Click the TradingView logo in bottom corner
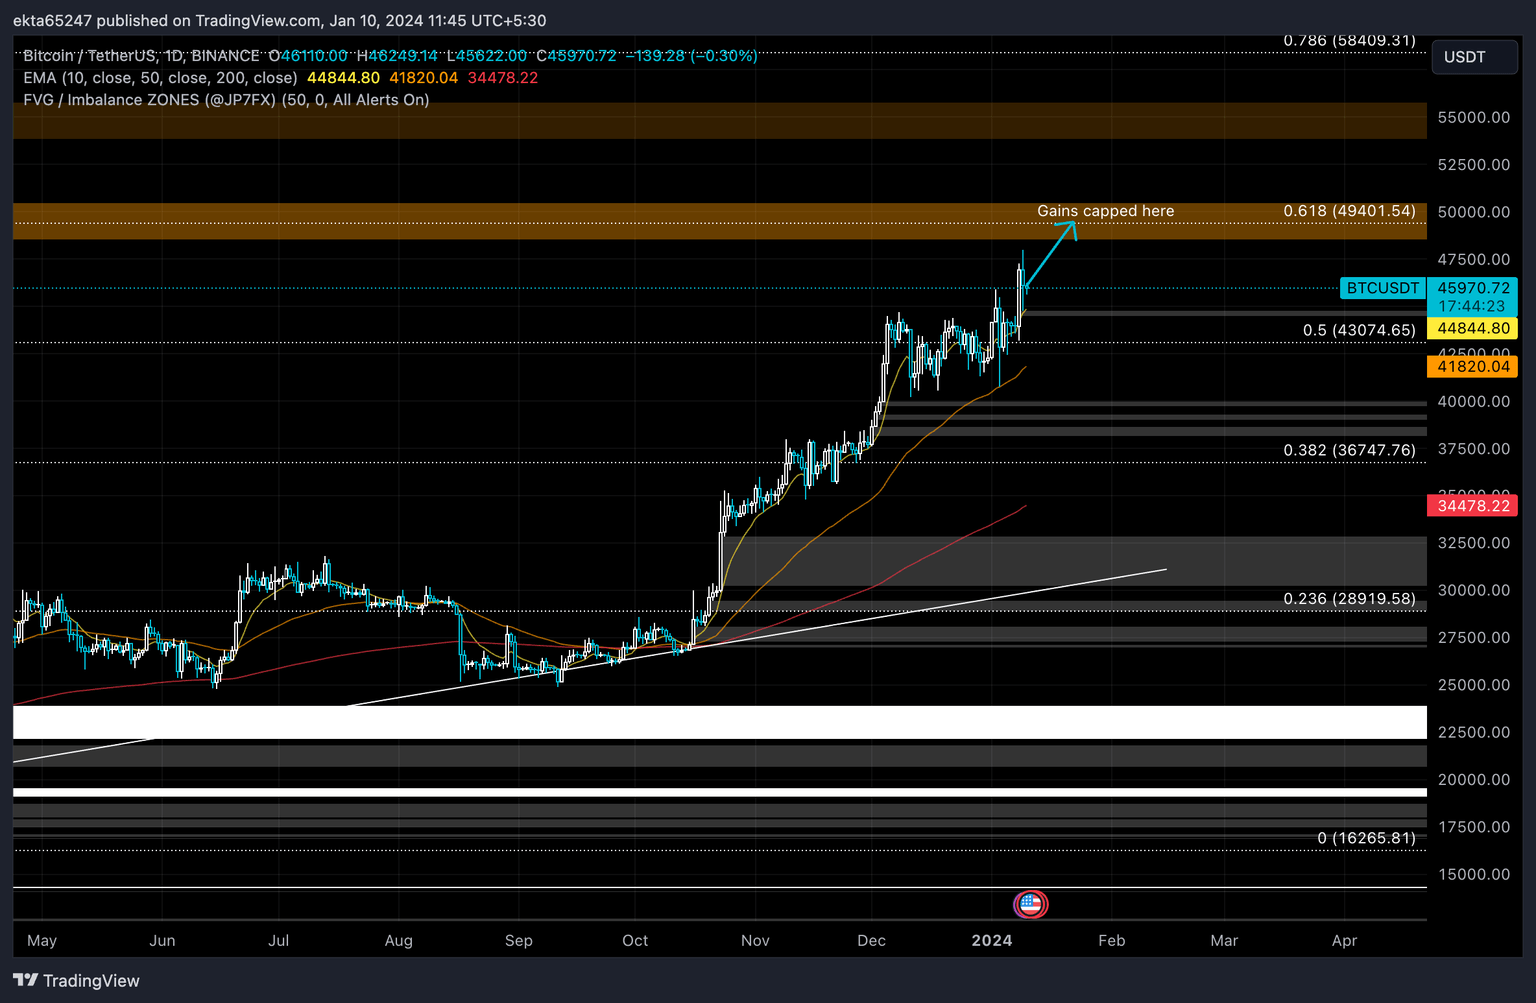 point(27,980)
